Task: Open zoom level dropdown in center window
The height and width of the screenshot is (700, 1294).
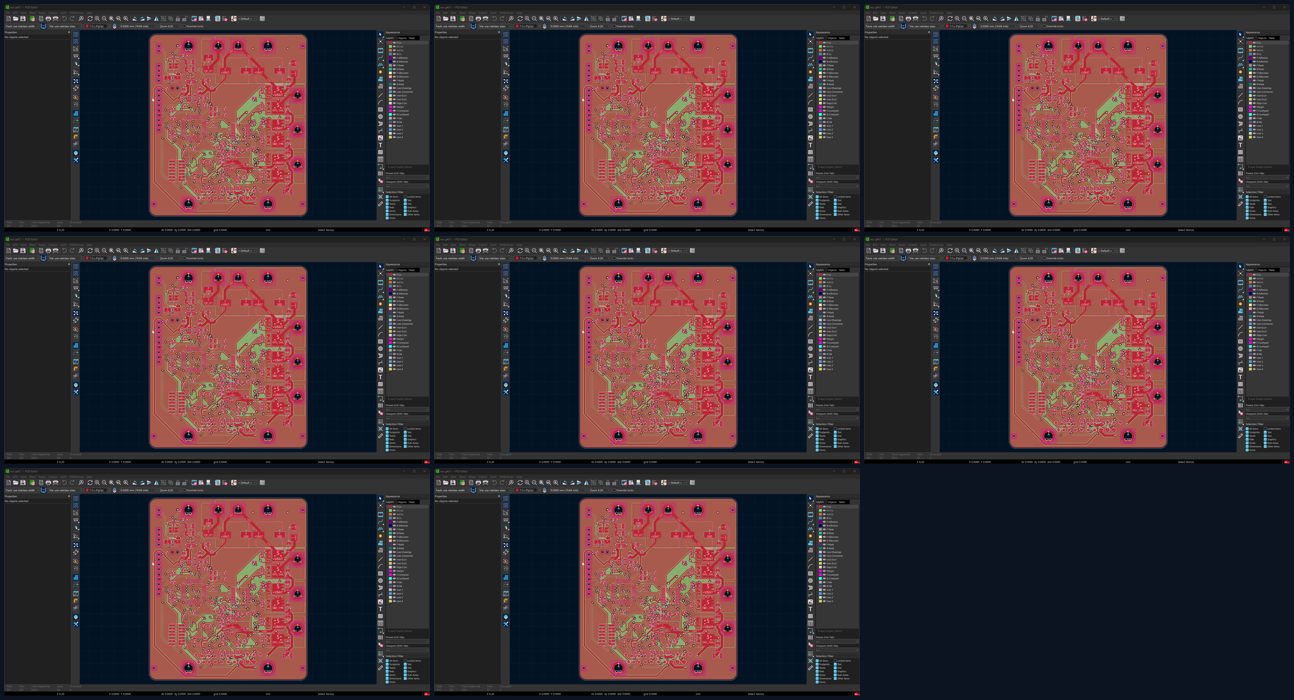Action: coord(599,258)
